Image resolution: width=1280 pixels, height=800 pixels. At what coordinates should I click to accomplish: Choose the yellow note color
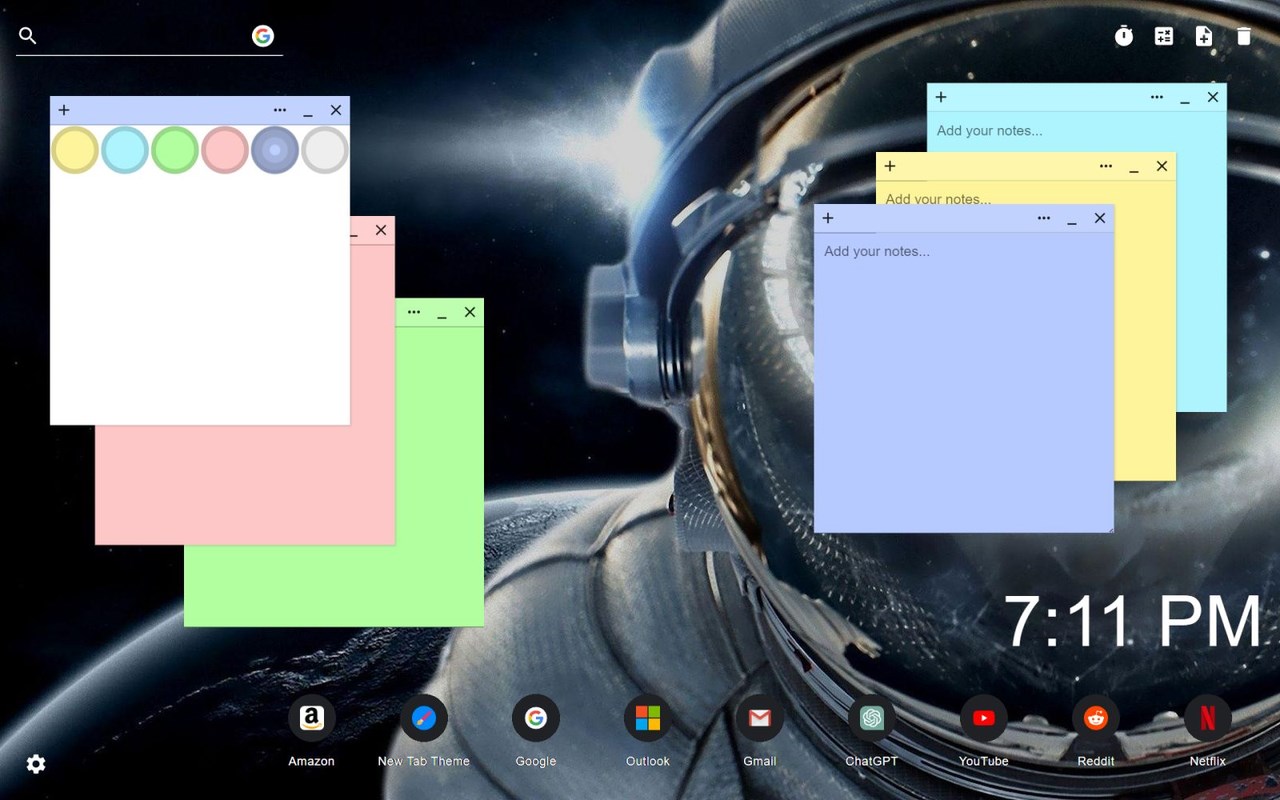[x=75, y=150]
